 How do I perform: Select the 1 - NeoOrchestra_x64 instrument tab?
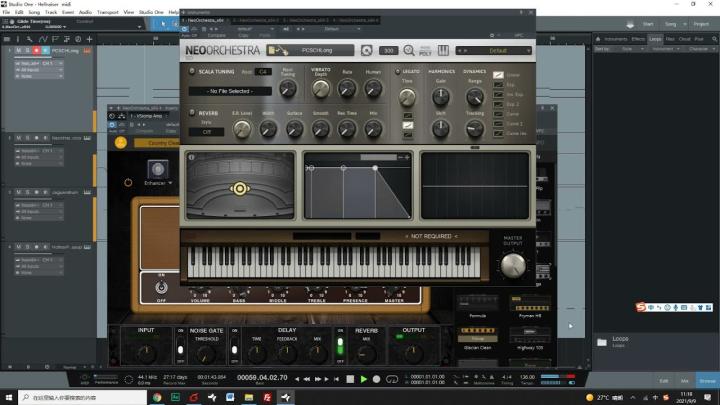pos(203,20)
